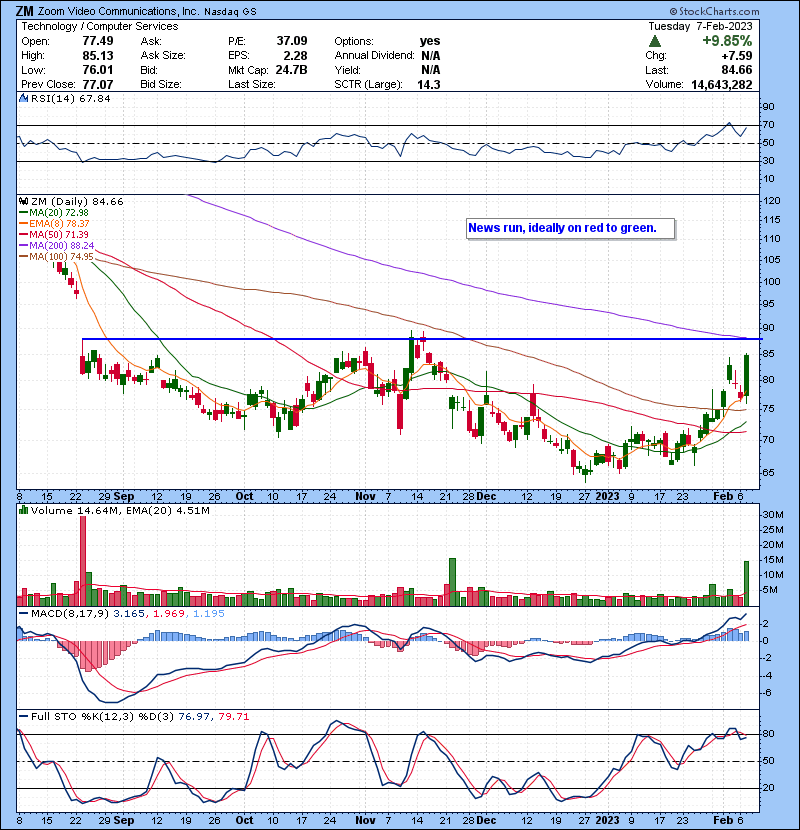Image resolution: width=800 pixels, height=830 pixels.
Task: Click the MACD signal value 1.969
Action: pos(168,614)
